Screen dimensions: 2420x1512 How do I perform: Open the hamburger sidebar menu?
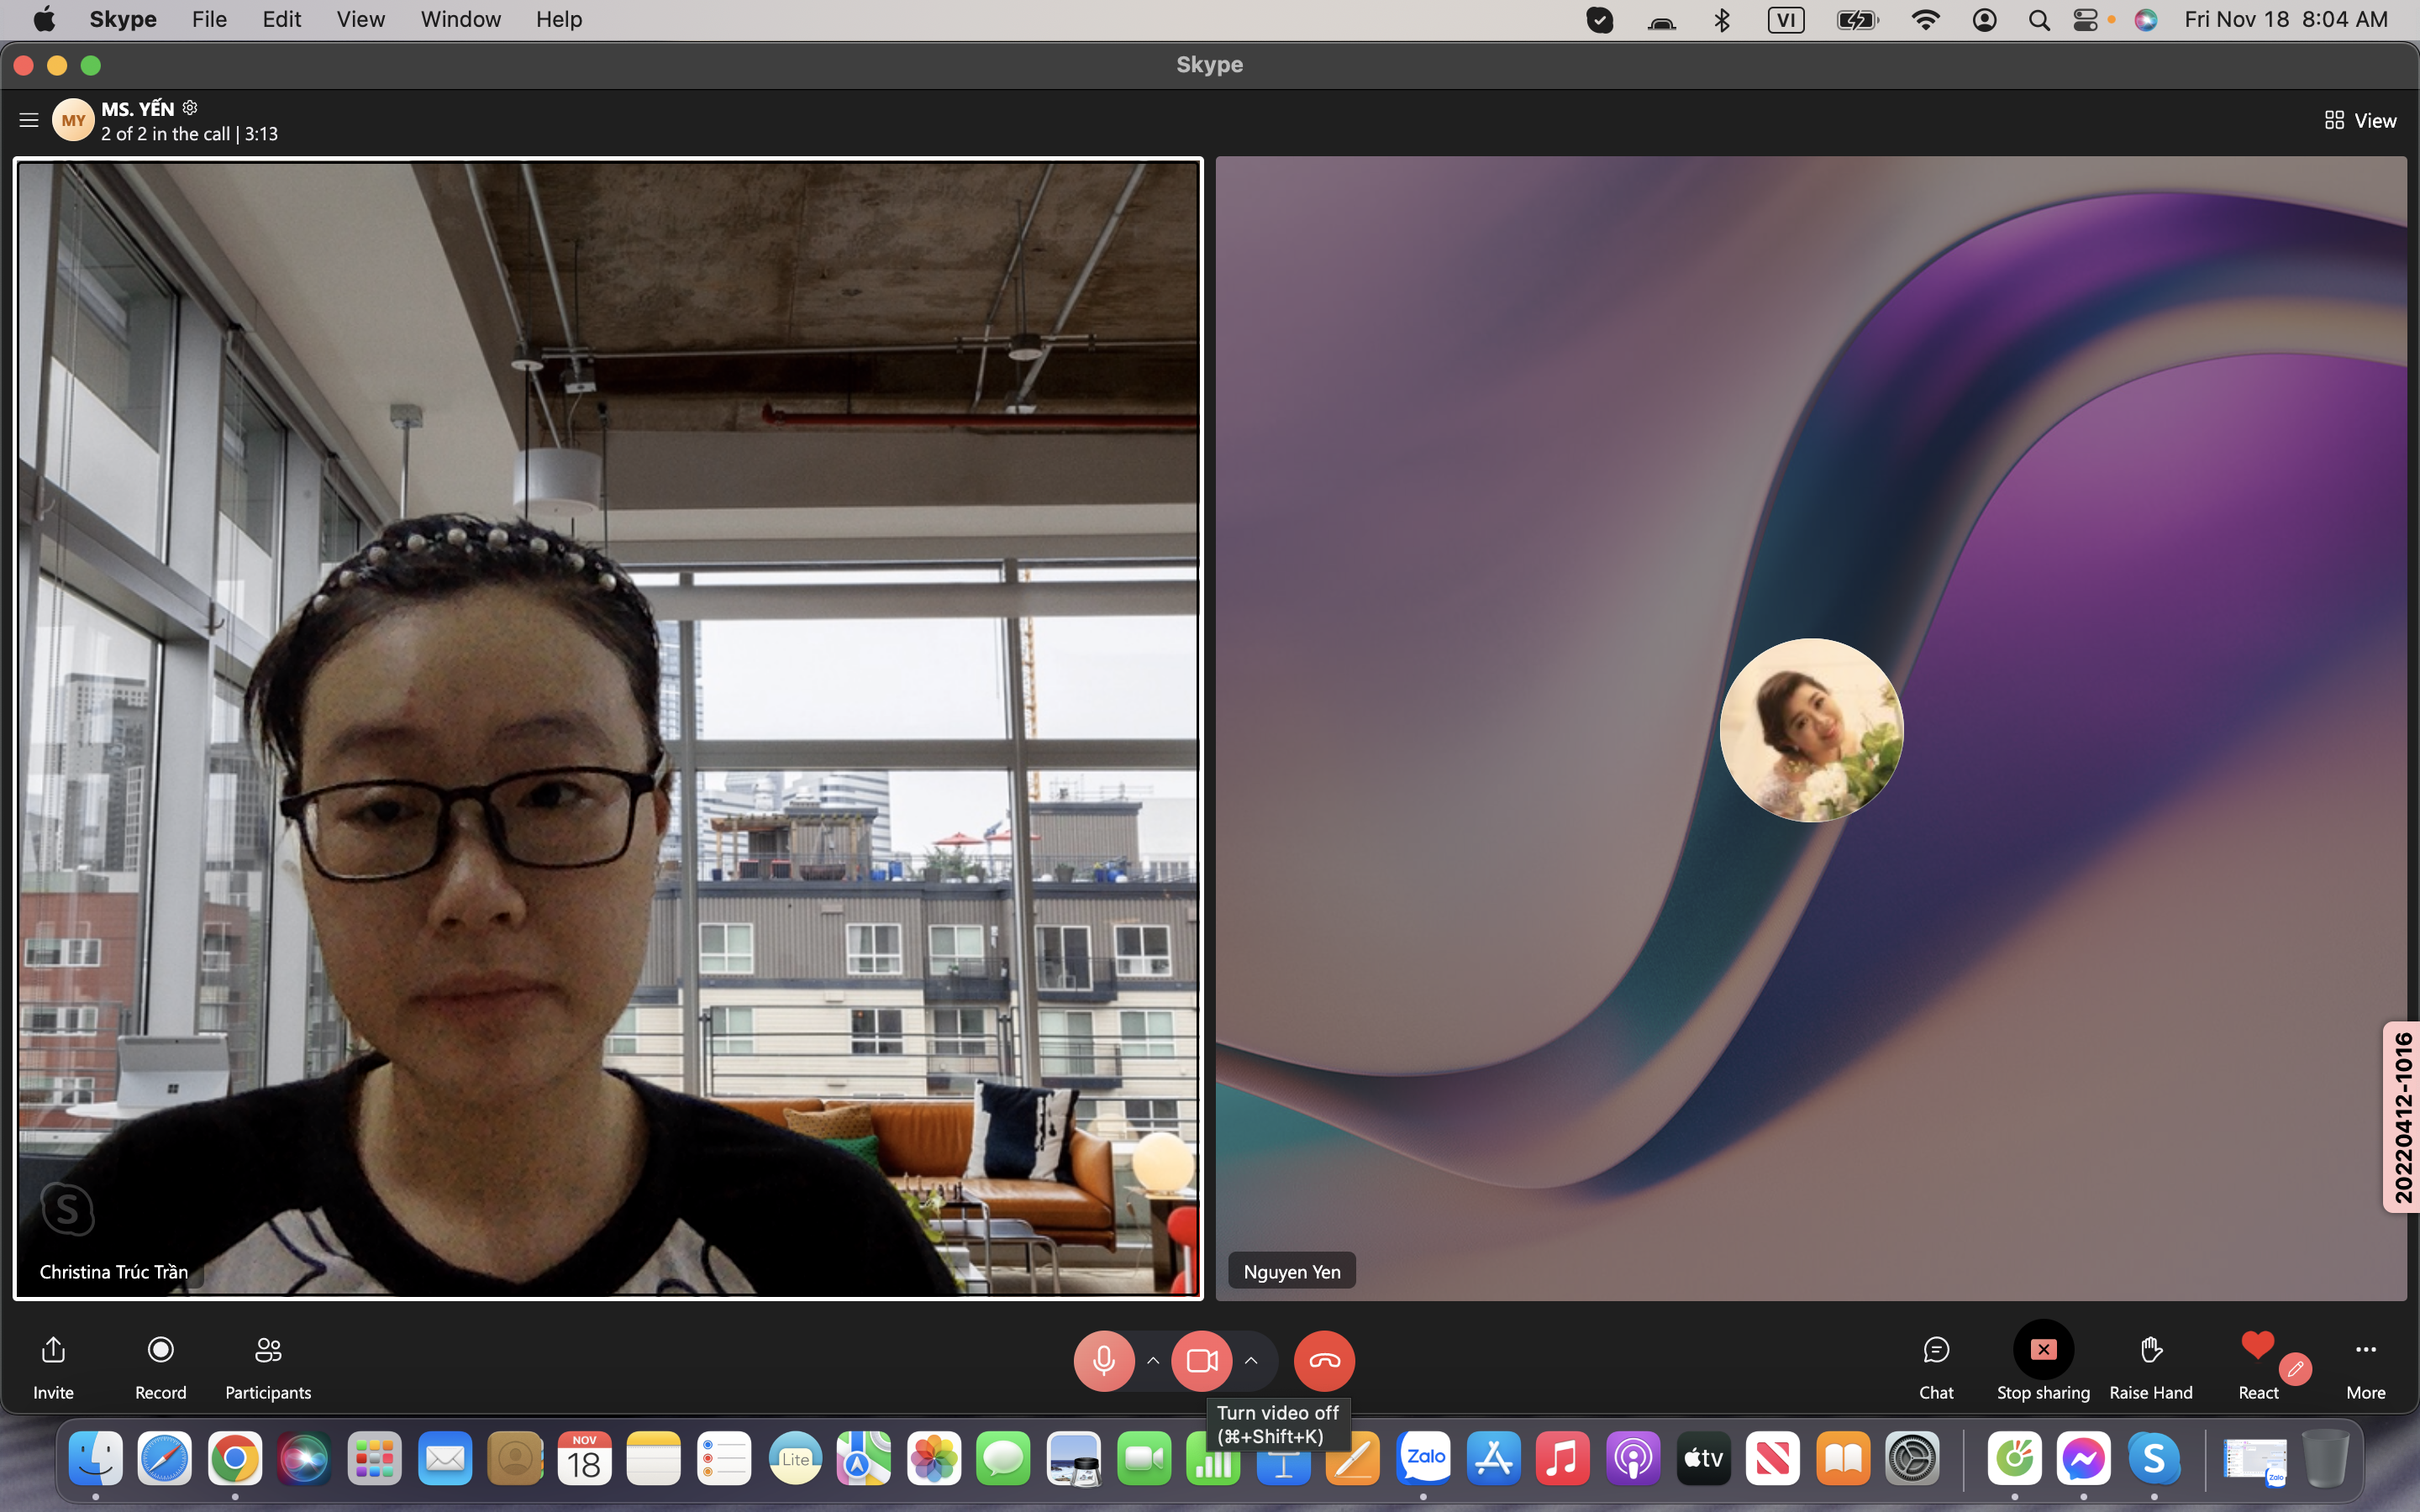pos(29,120)
